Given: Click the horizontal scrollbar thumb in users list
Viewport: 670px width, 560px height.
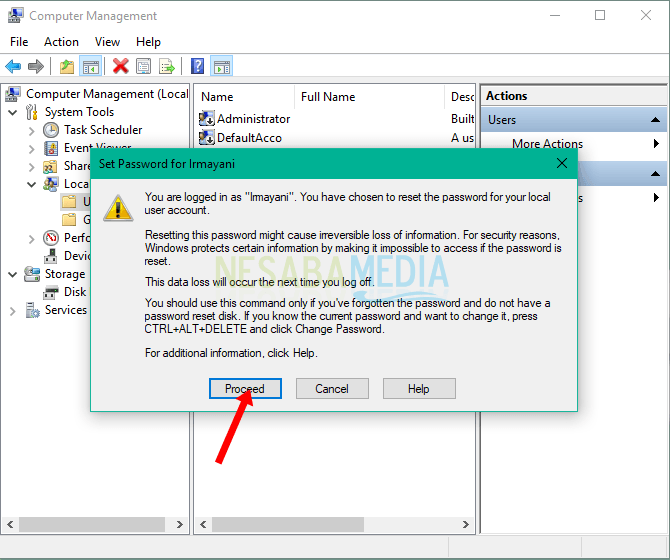Looking at the screenshot, I should pyautogui.click(x=288, y=524).
